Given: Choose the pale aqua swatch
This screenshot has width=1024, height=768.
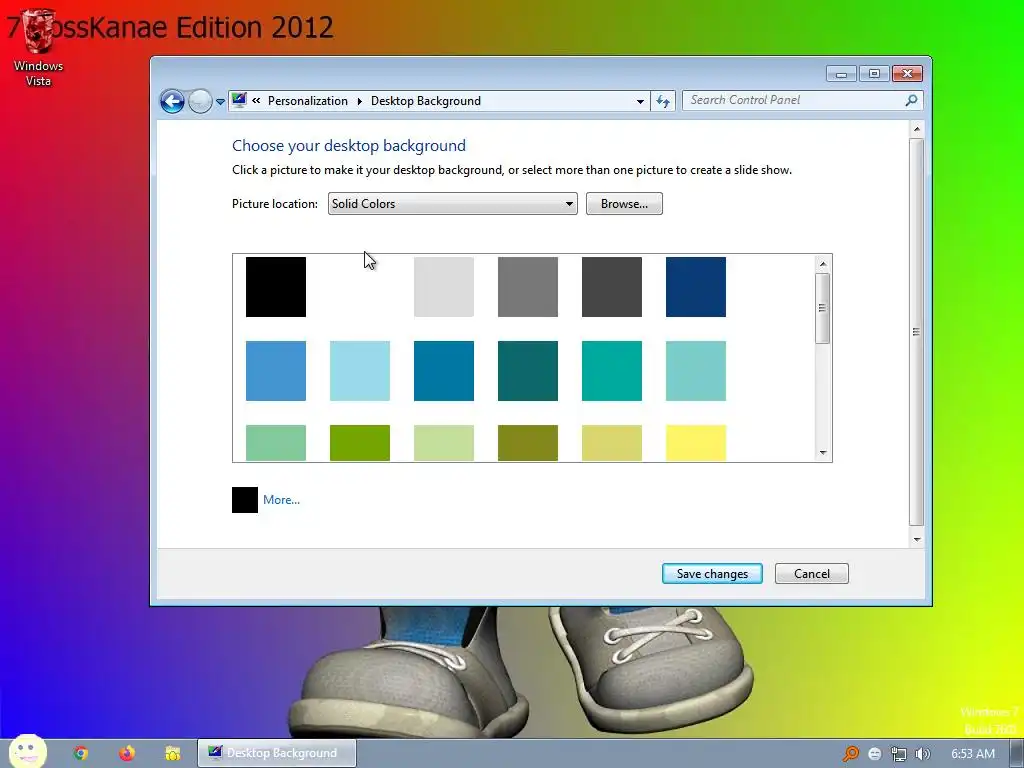Looking at the screenshot, I should click(696, 371).
